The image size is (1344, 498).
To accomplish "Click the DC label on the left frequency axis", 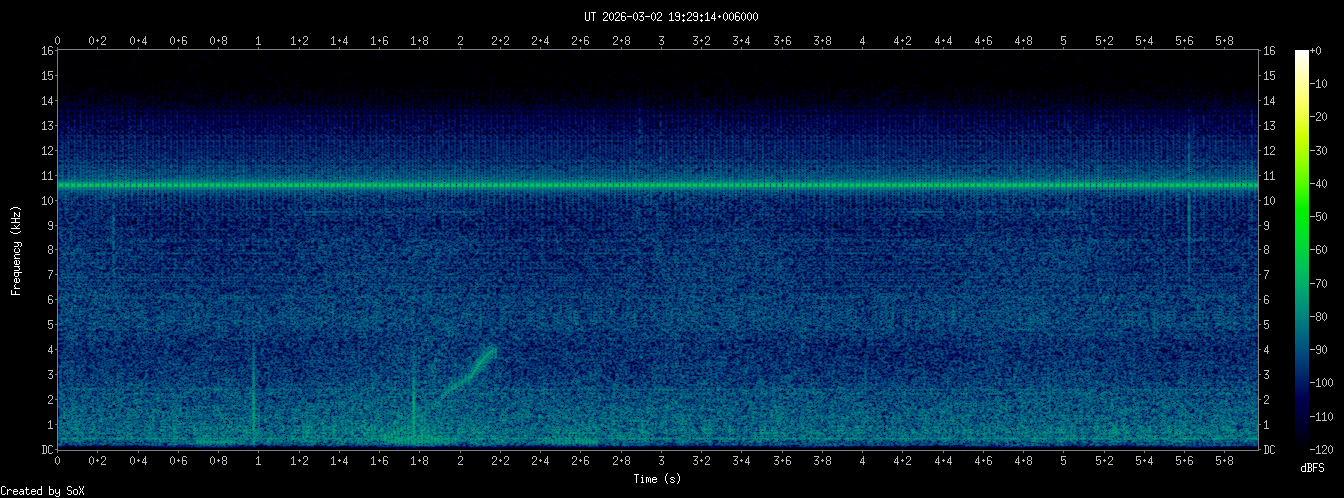I will tap(47, 450).
